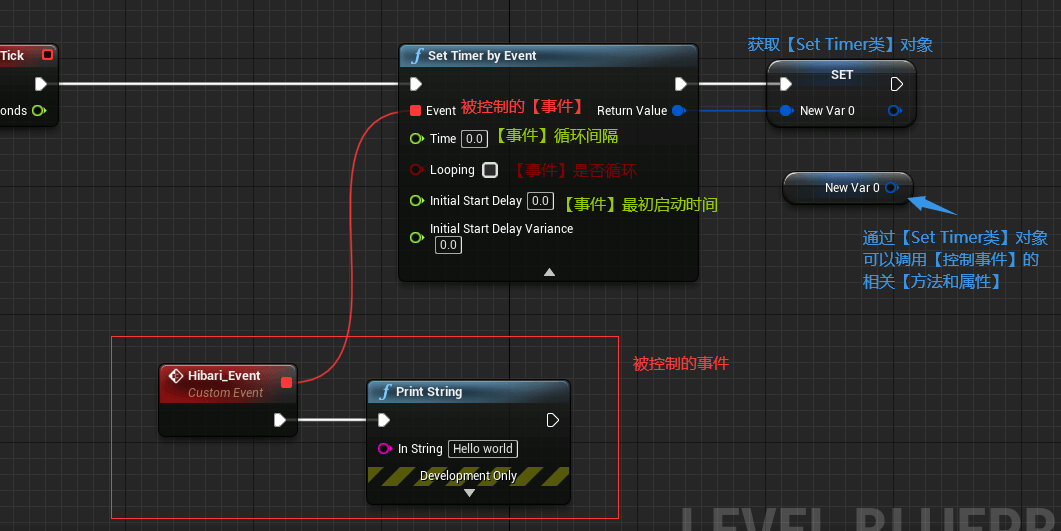Click SET node New Var 0 input pin
Screen dimensions: 1061x531
tap(786, 110)
